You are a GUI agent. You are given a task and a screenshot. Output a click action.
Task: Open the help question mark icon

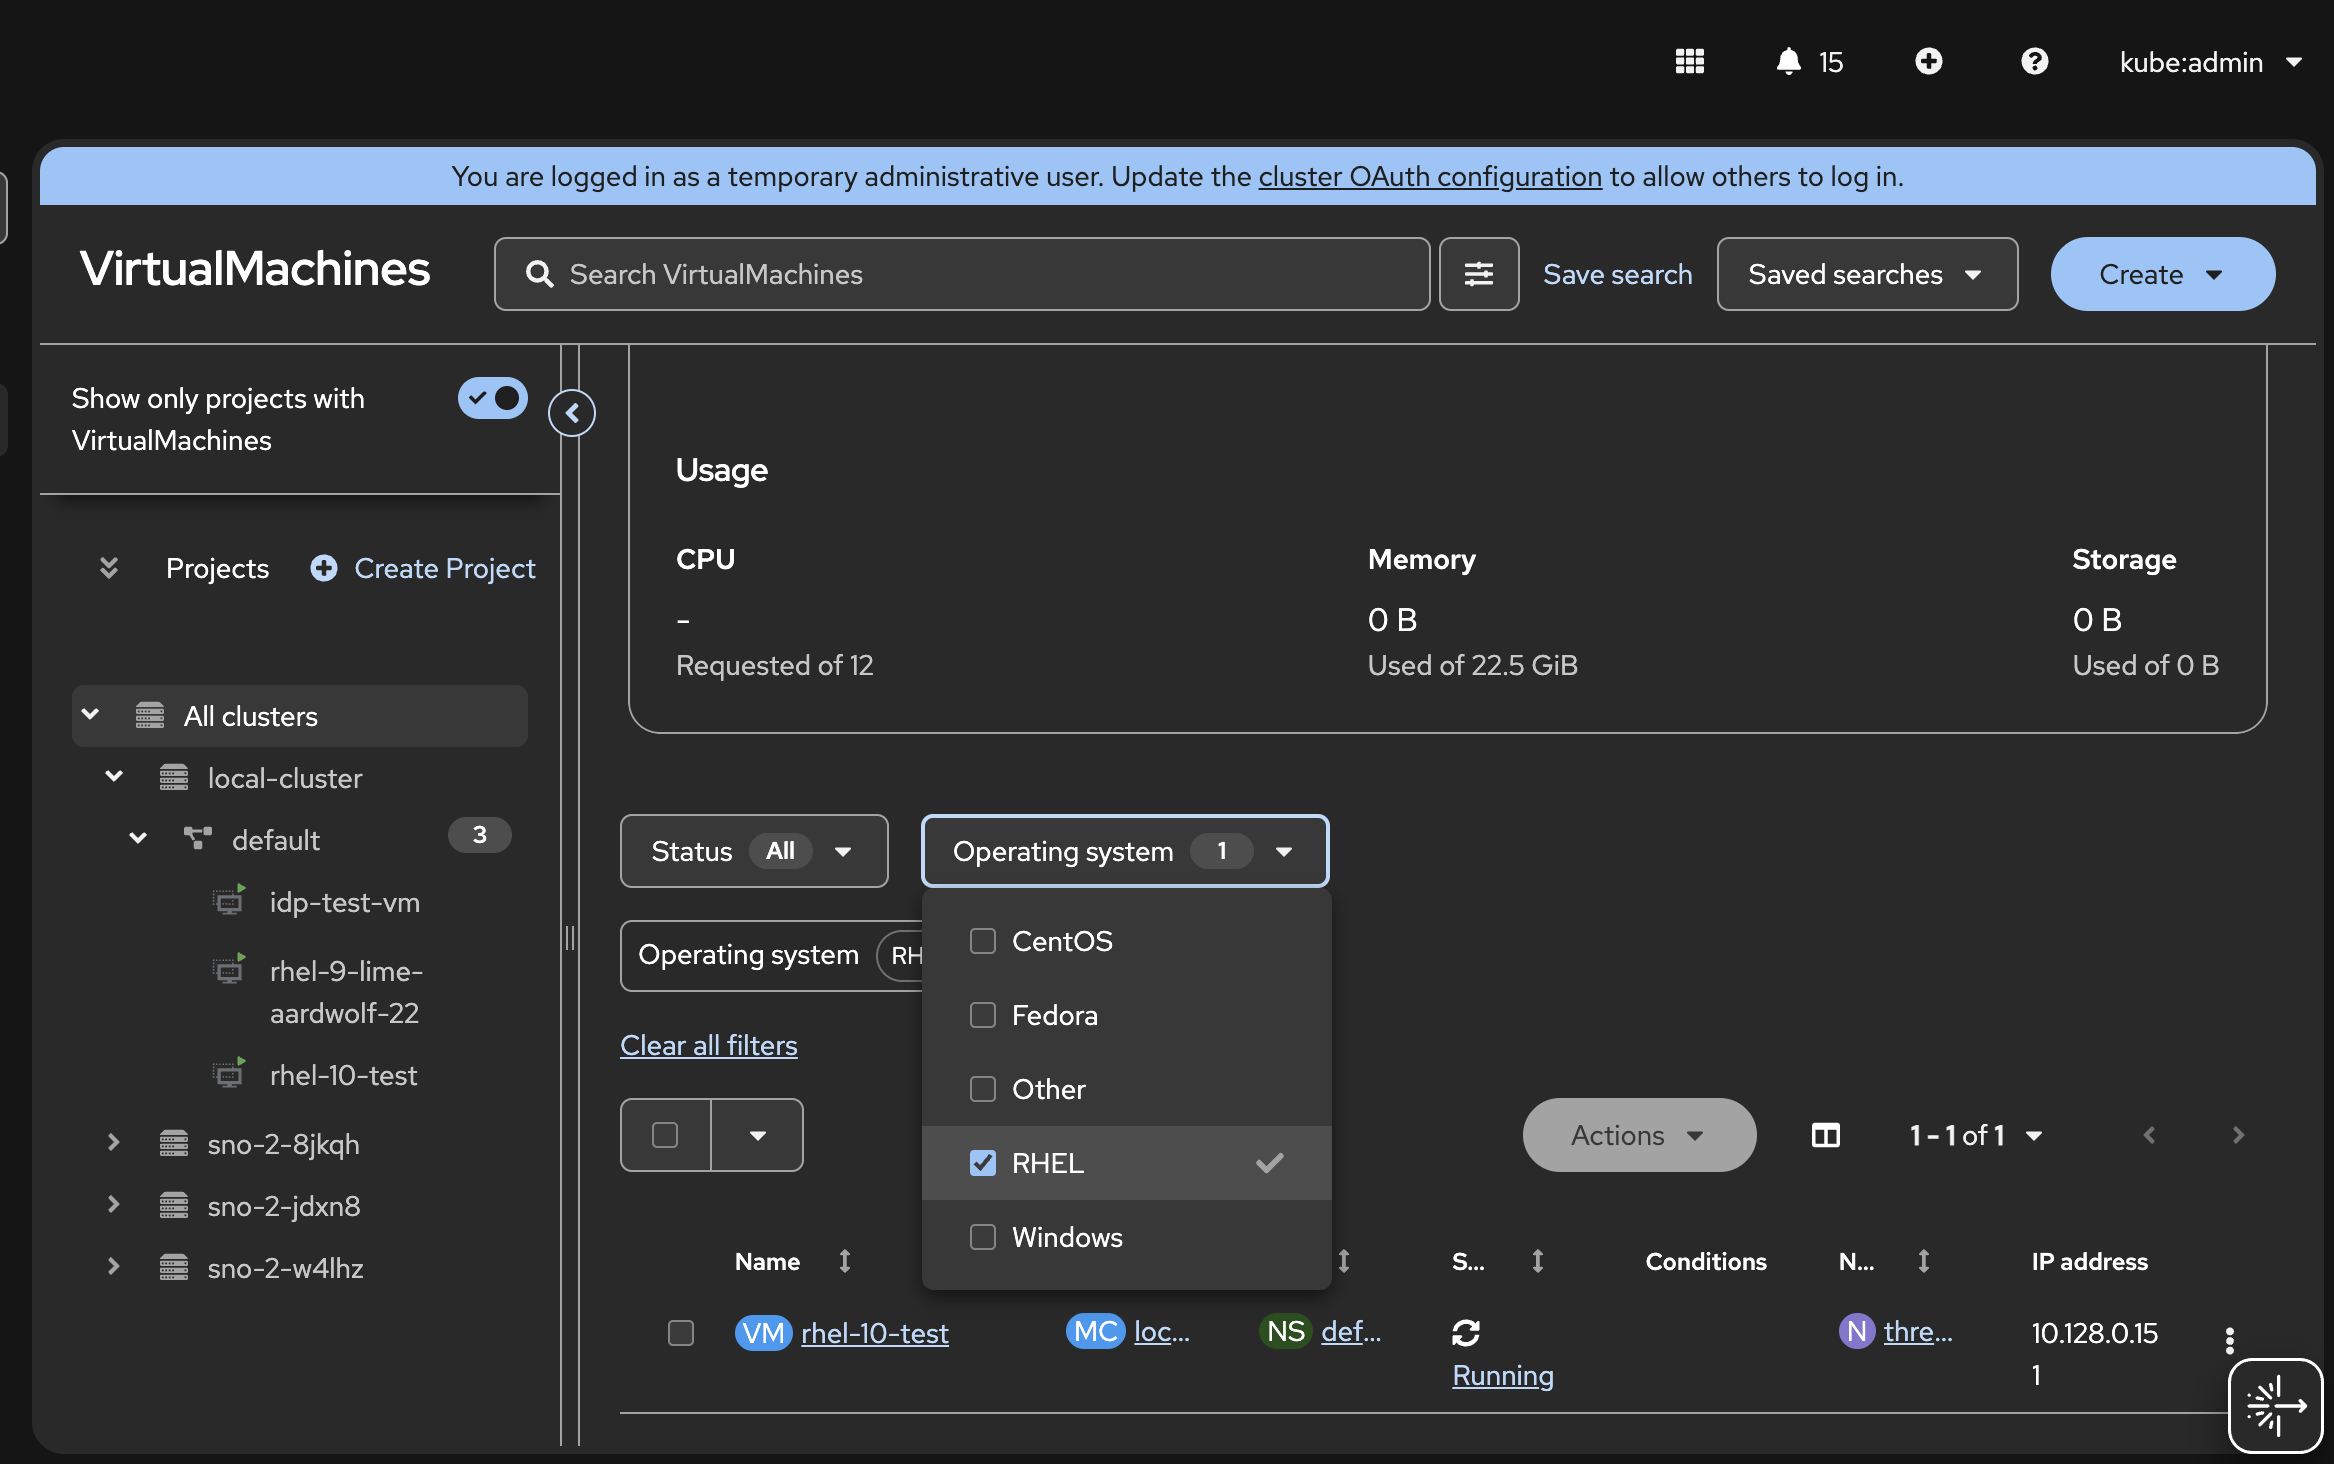(x=2034, y=62)
